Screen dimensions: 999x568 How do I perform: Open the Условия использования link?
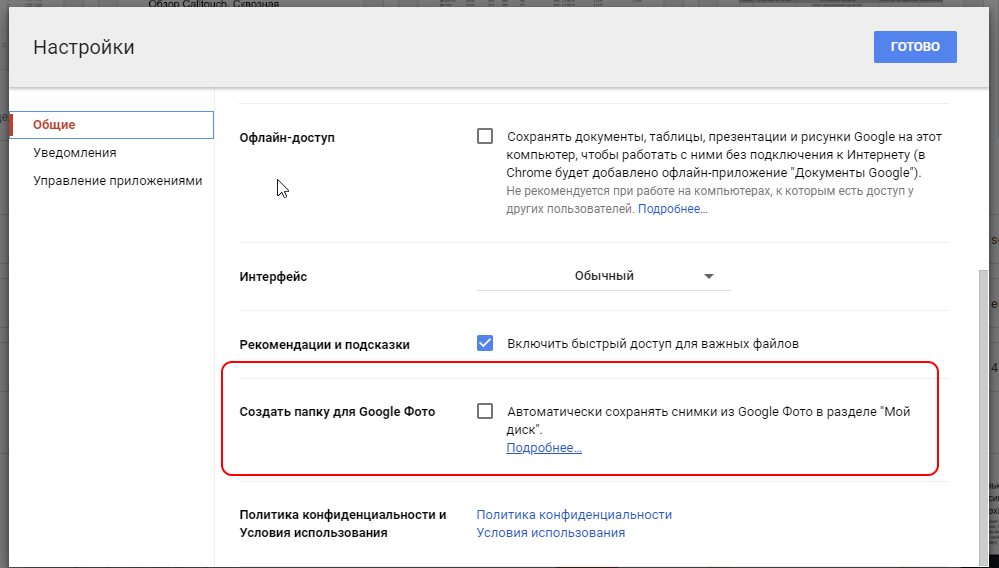click(550, 532)
